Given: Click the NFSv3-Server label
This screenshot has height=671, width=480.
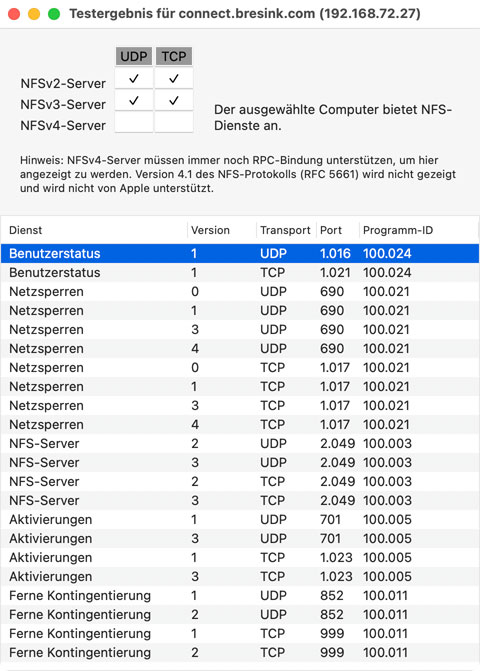Looking at the screenshot, I should pos(63,104).
